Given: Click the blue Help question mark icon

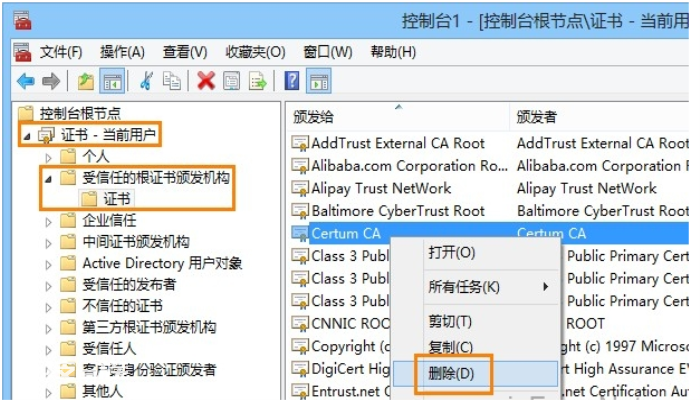Looking at the screenshot, I should tap(292, 81).
